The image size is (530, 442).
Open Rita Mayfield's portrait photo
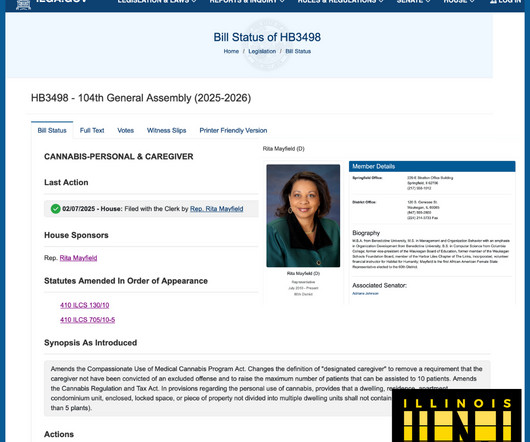(303, 216)
